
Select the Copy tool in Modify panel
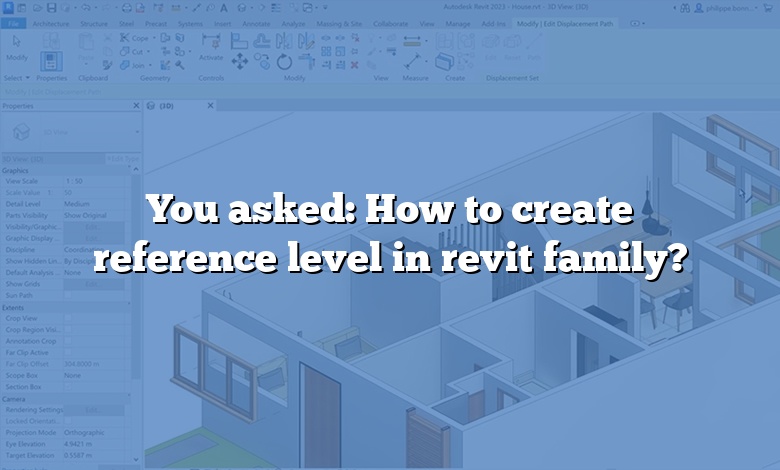click(262, 62)
